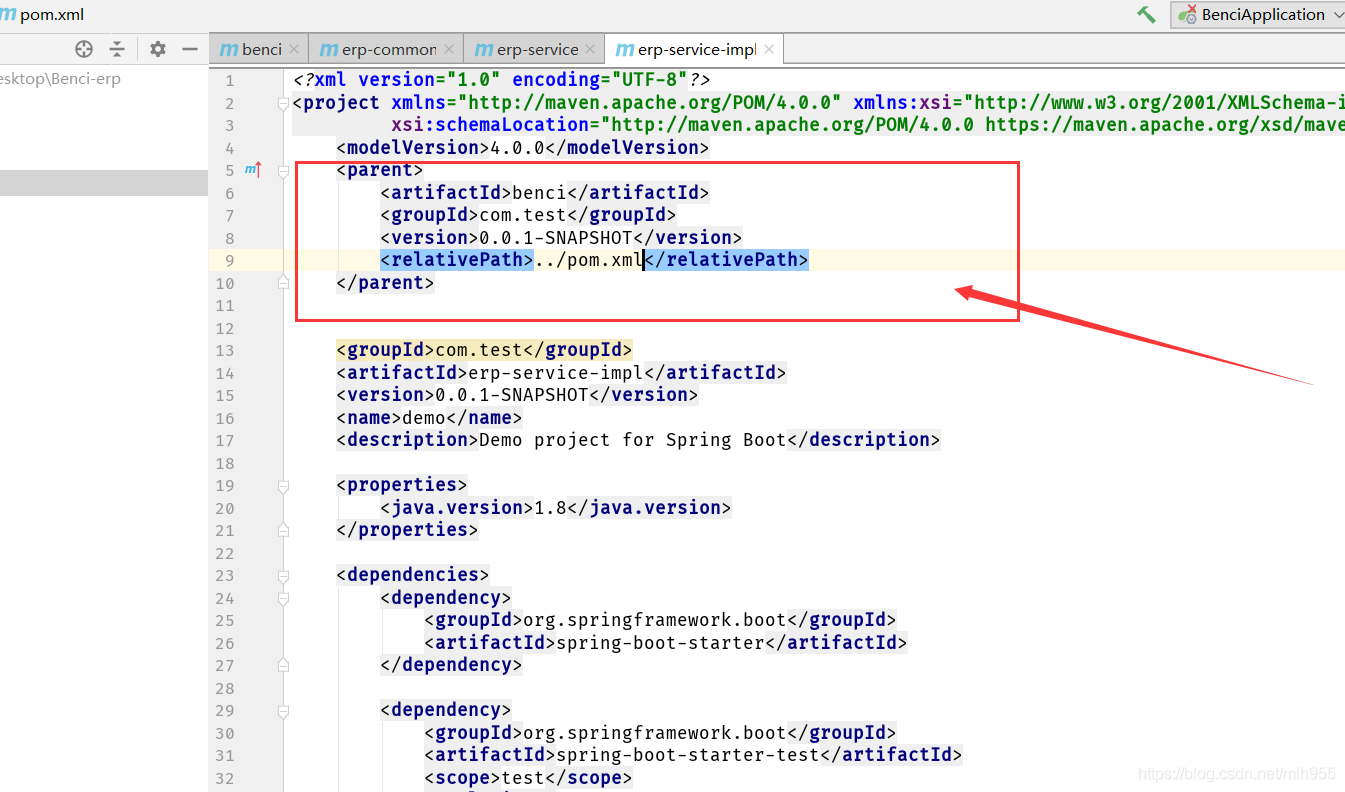Viewport: 1345px width, 792px height.
Task: Click the java.version value 1.8
Action: point(551,508)
